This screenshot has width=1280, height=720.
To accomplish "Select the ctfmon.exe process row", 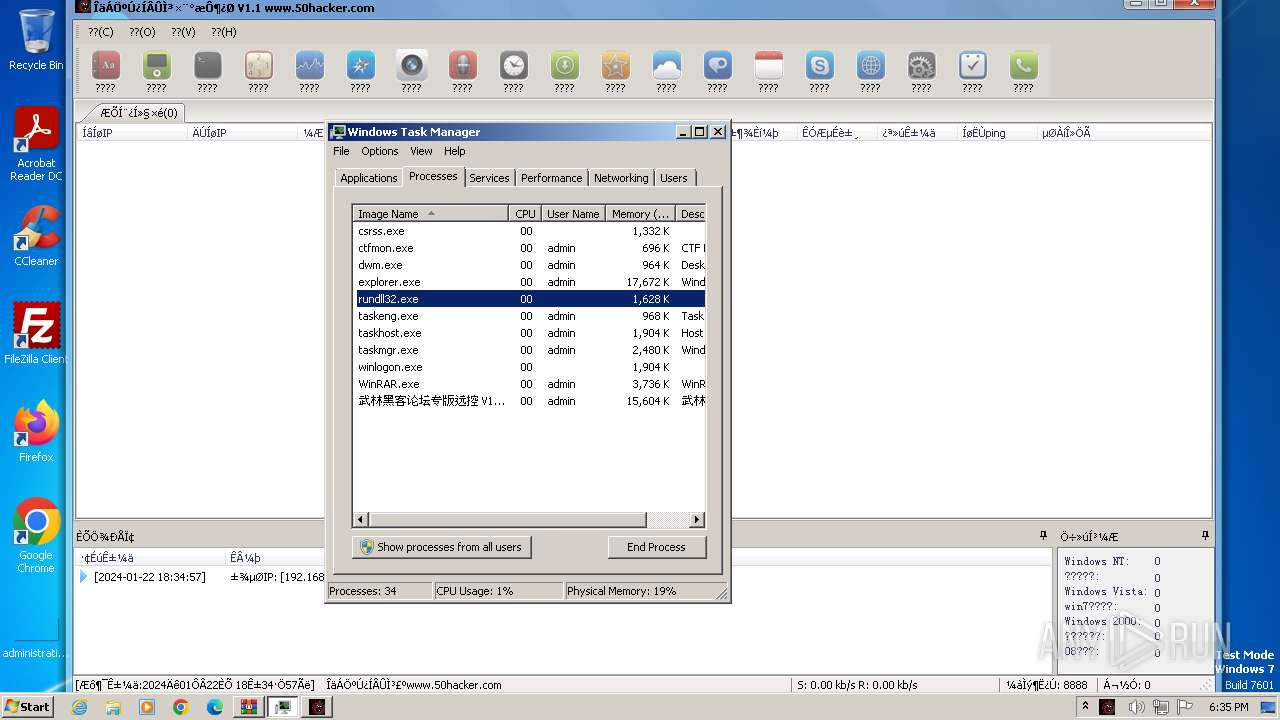I will click(x=530, y=248).
